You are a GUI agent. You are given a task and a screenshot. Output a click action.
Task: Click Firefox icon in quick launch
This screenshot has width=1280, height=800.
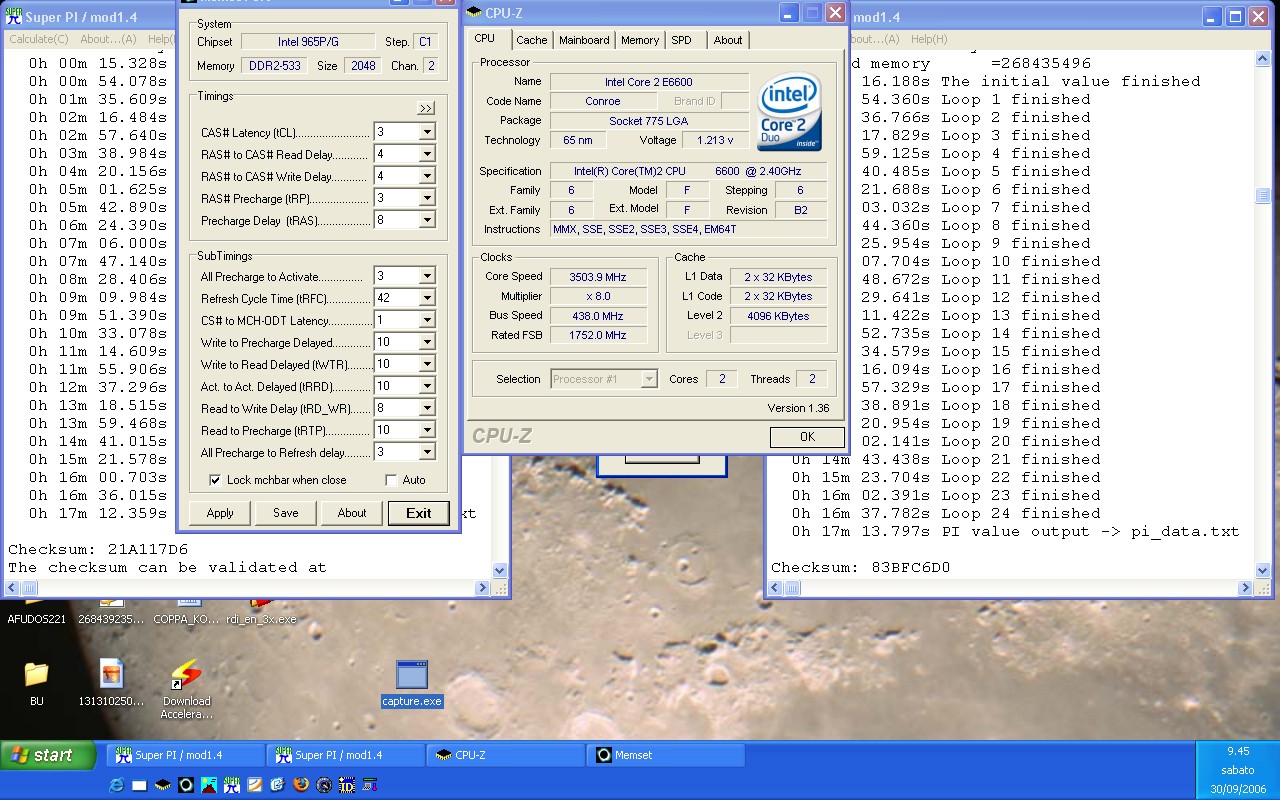(301, 785)
